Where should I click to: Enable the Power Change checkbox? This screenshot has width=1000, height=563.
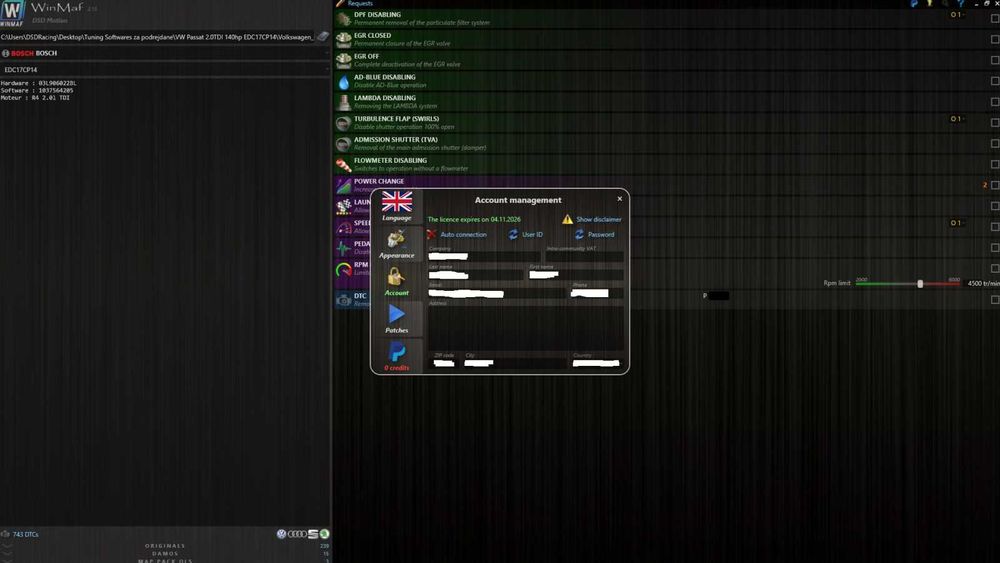994,186
